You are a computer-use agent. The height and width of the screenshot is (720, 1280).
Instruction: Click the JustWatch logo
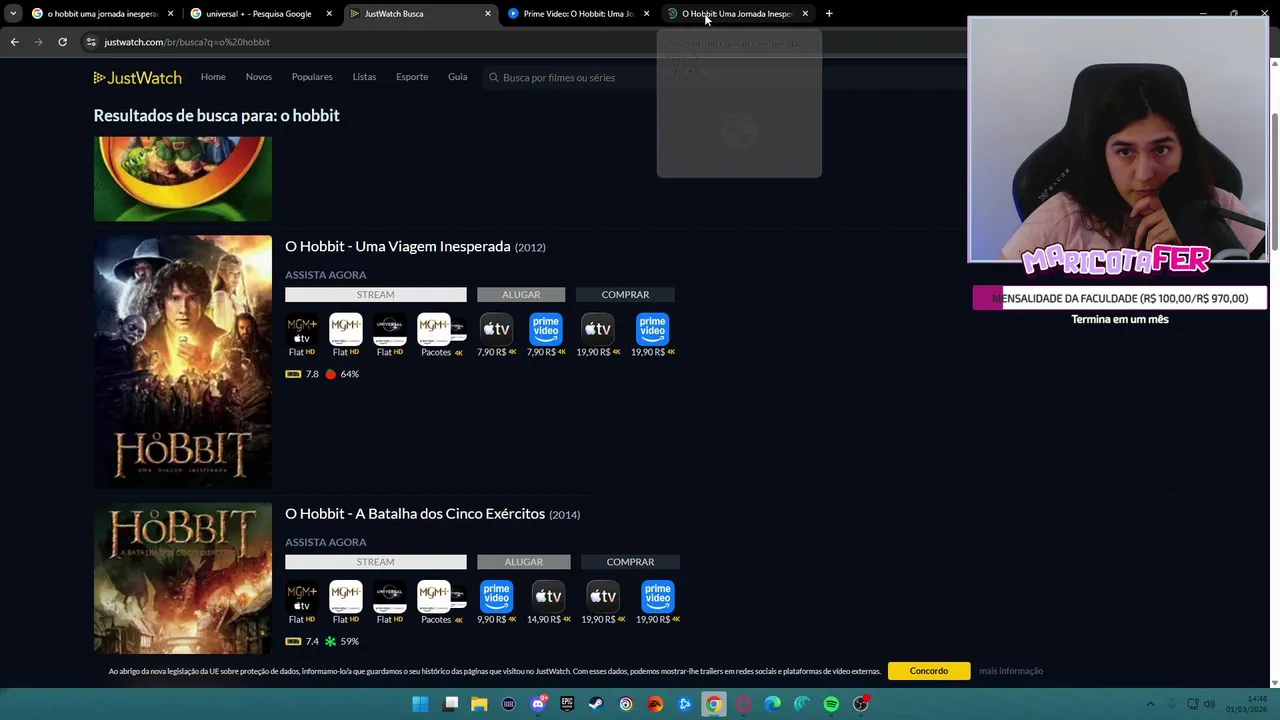(137, 77)
